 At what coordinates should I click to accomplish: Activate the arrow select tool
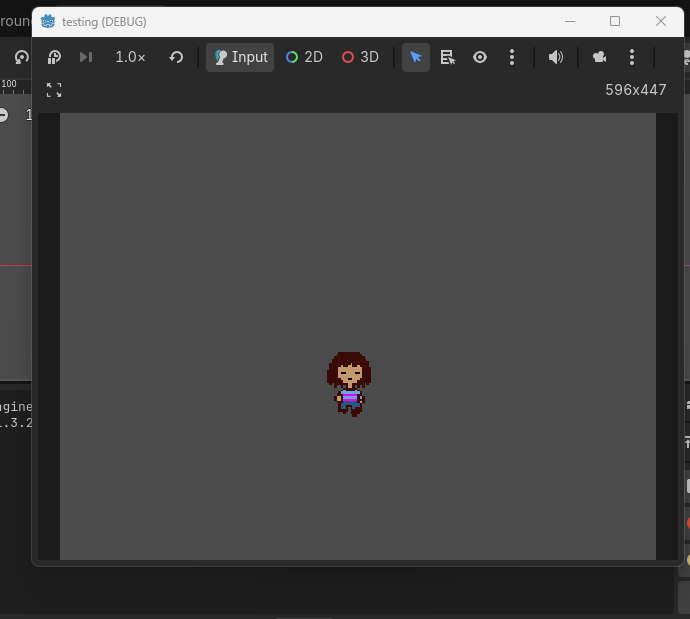tap(416, 57)
